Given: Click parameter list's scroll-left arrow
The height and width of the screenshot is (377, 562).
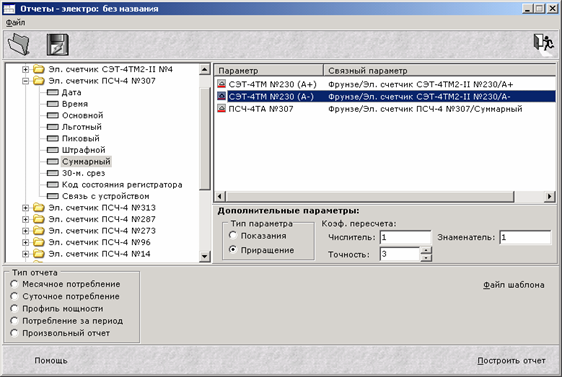Looking at the screenshot, I should pos(220,196).
